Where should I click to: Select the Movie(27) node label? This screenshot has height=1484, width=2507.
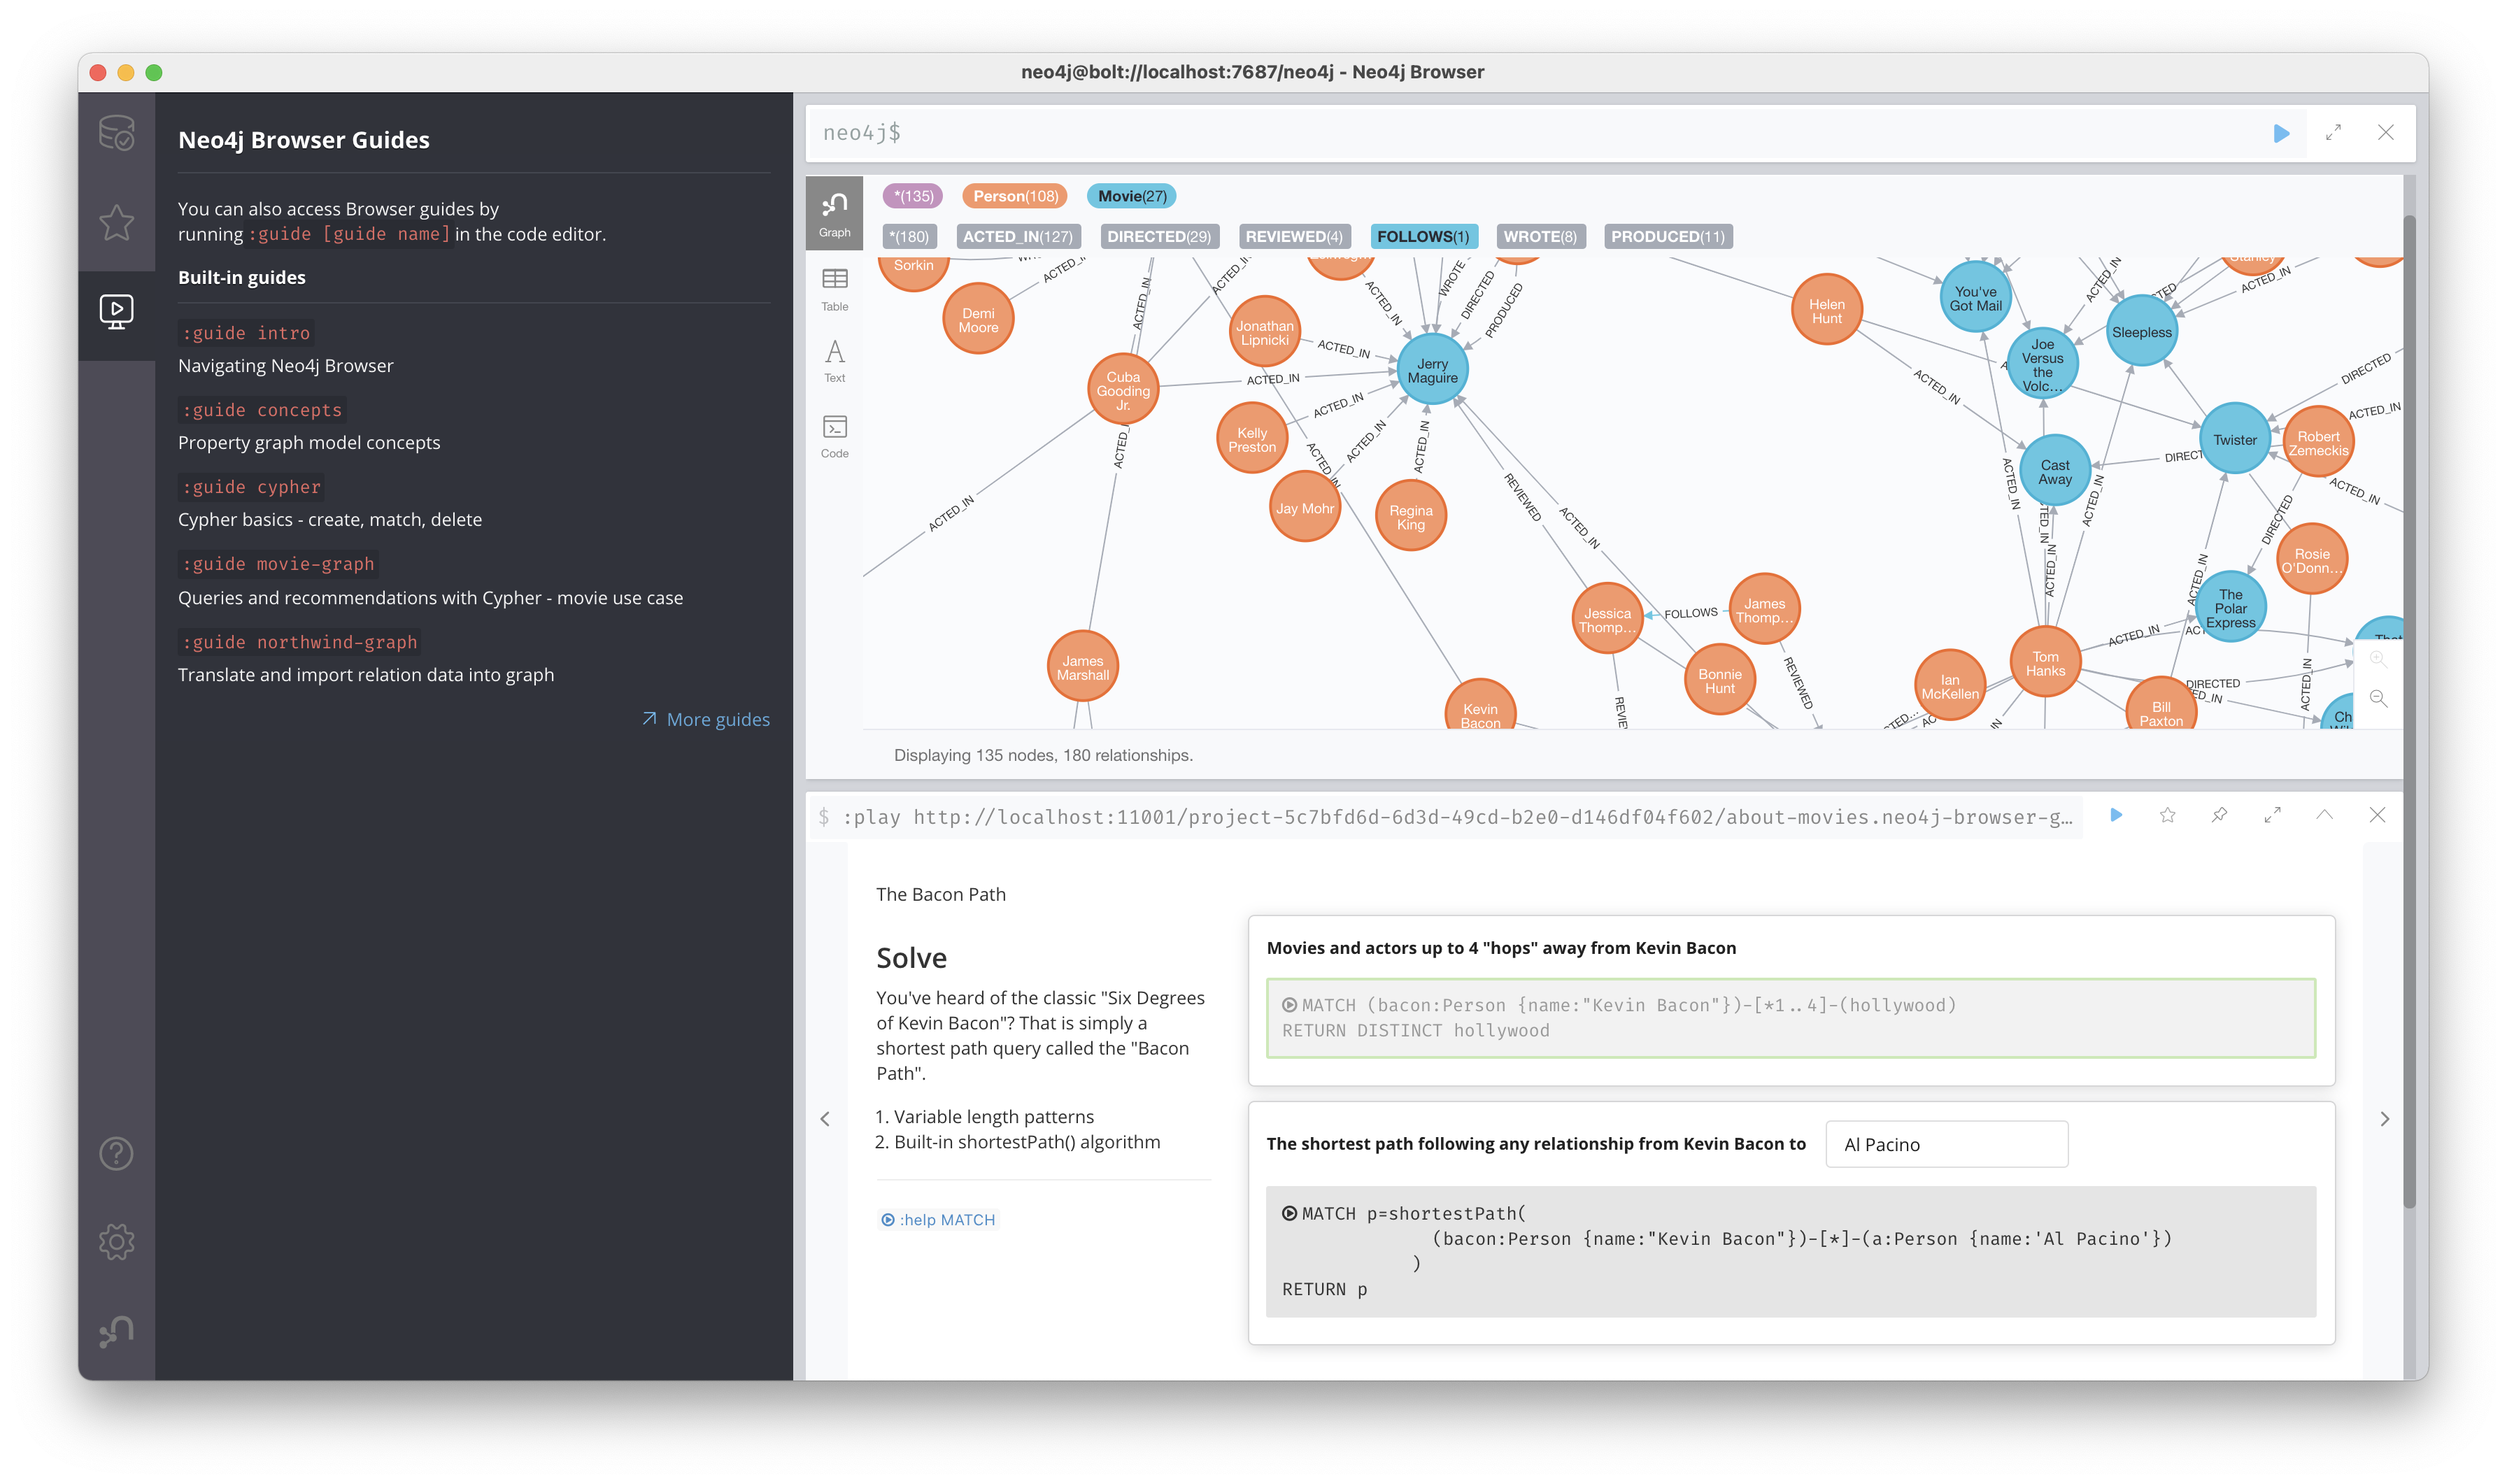pos(1131,196)
